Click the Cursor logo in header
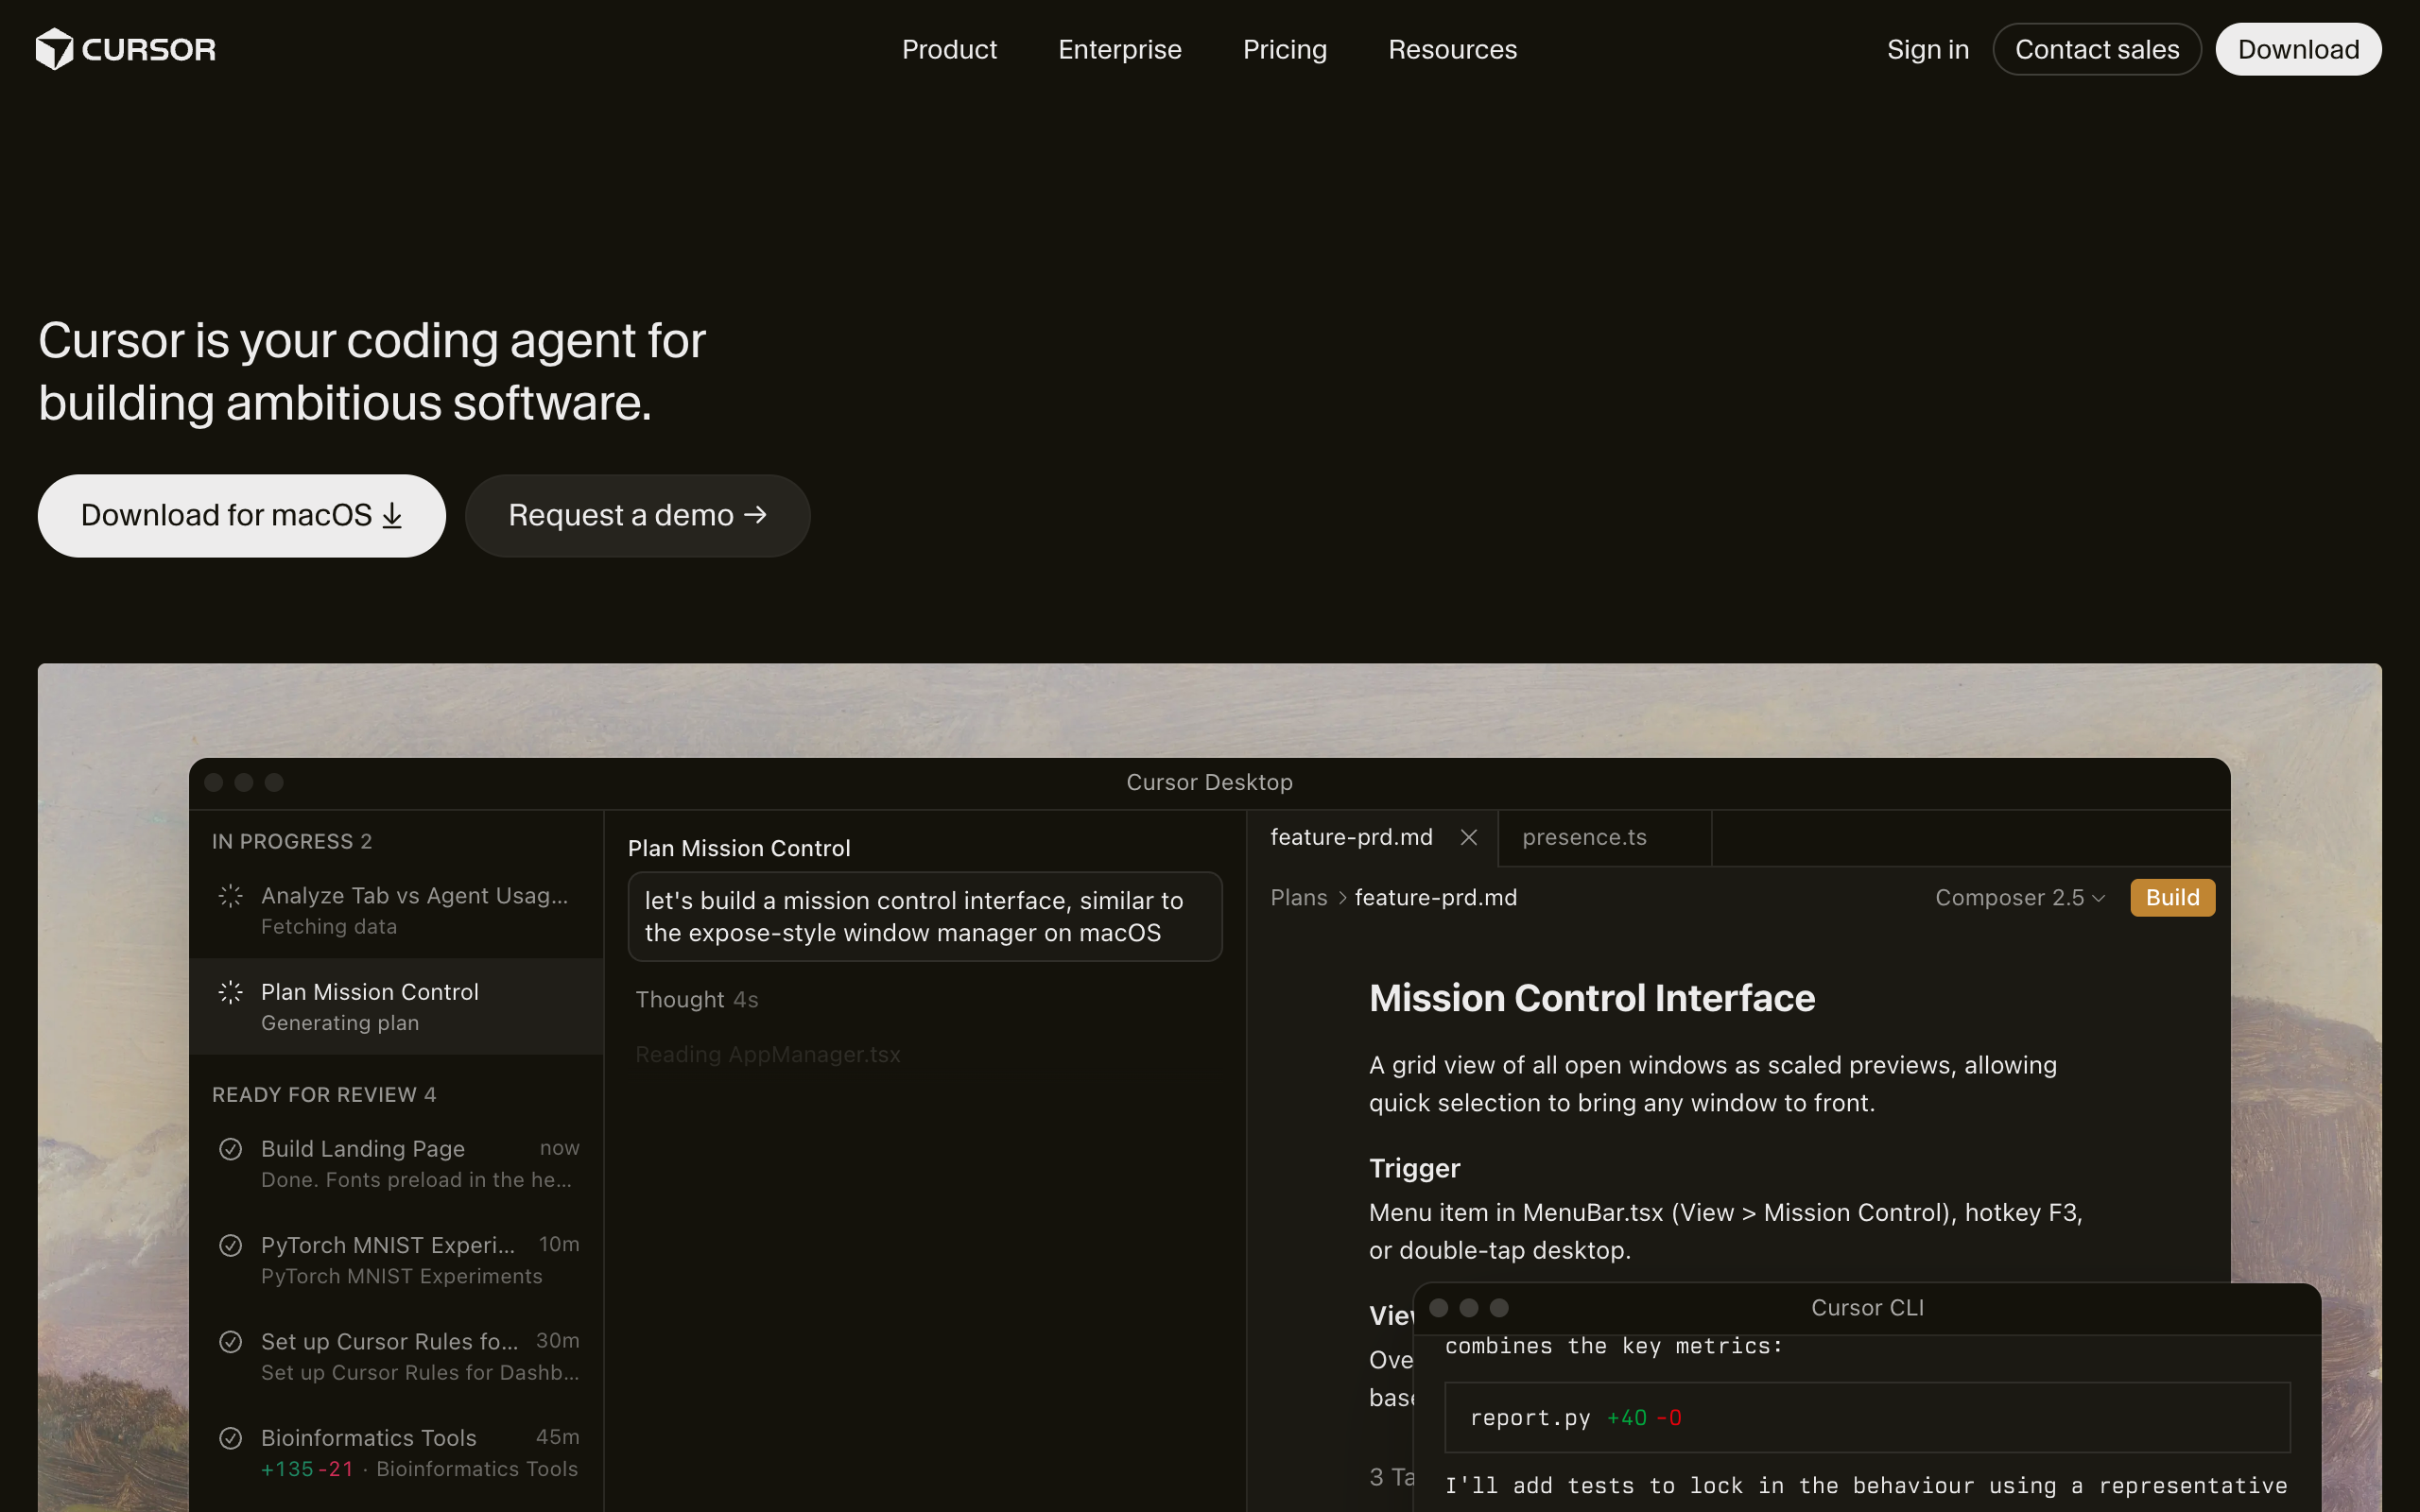This screenshot has height=1512, width=2420. click(125, 49)
